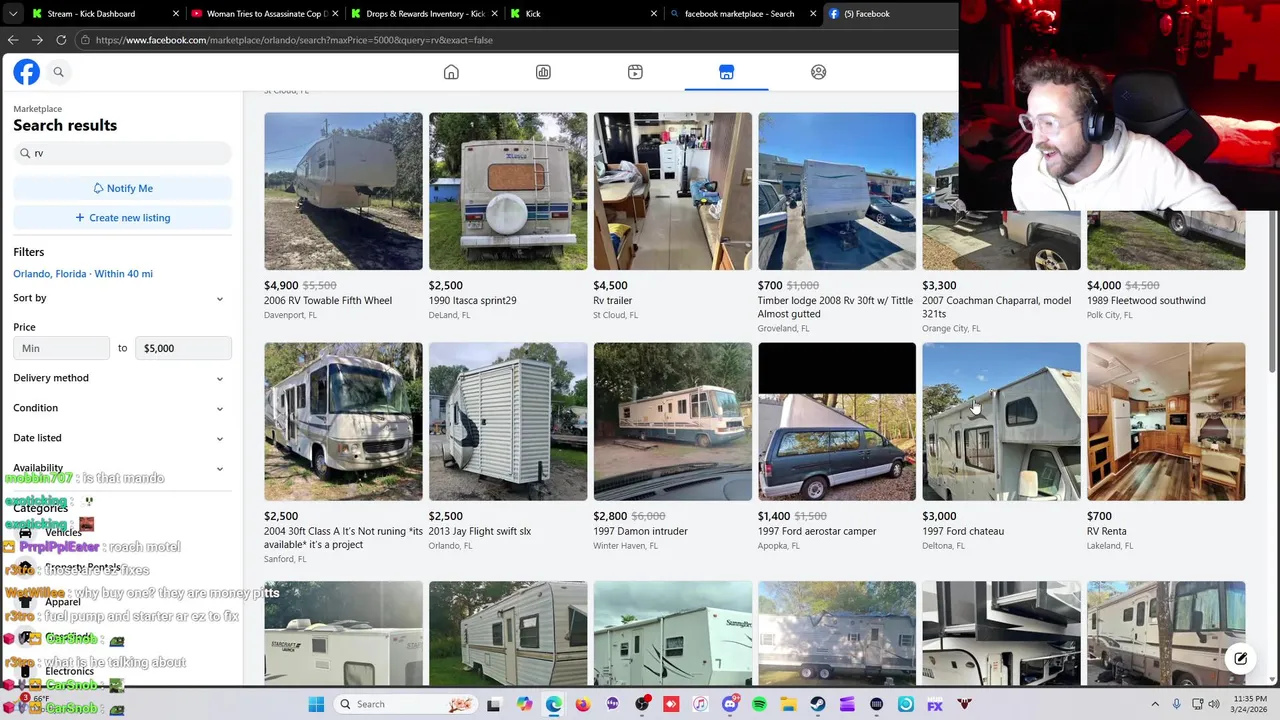Screen dimensions: 1280x720
Task: Go back with the browser back arrow
Action: pyautogui.click(x=13, y=40)
